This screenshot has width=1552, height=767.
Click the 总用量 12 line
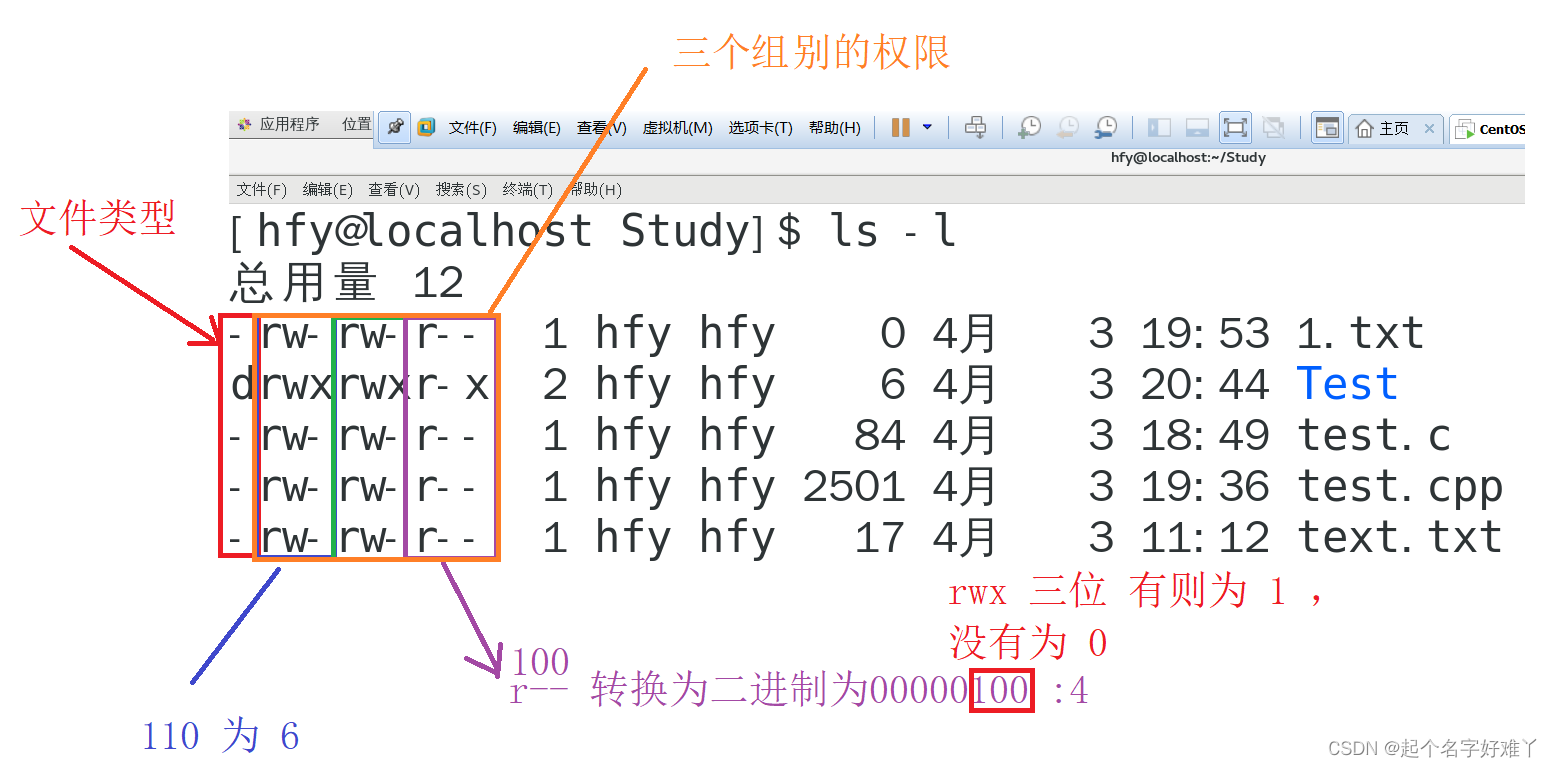click(347, 284)
